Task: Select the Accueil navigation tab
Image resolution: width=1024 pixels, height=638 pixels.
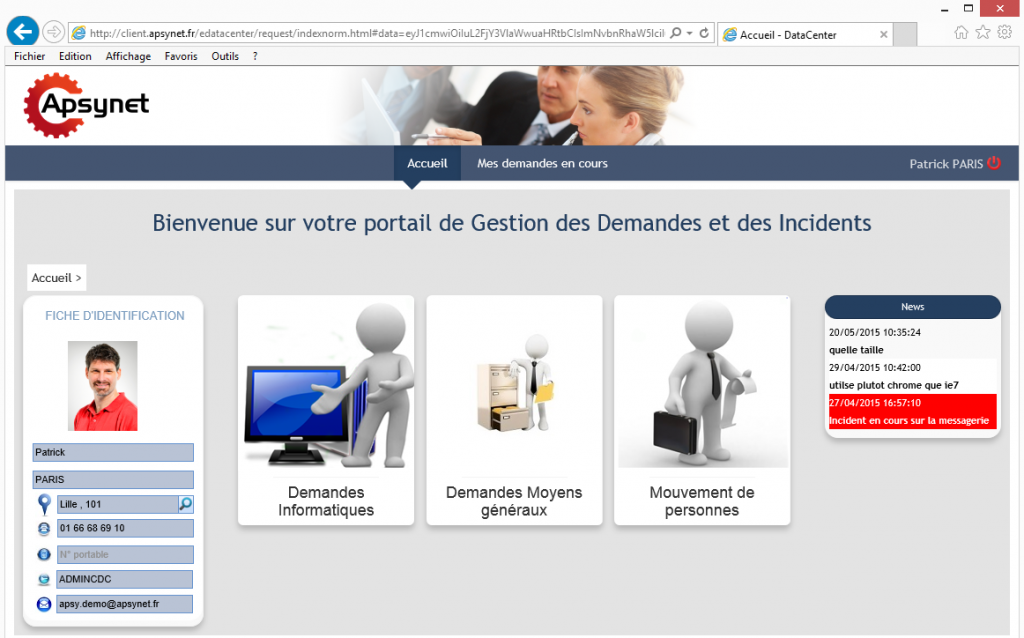Action: tap(427, 163)
